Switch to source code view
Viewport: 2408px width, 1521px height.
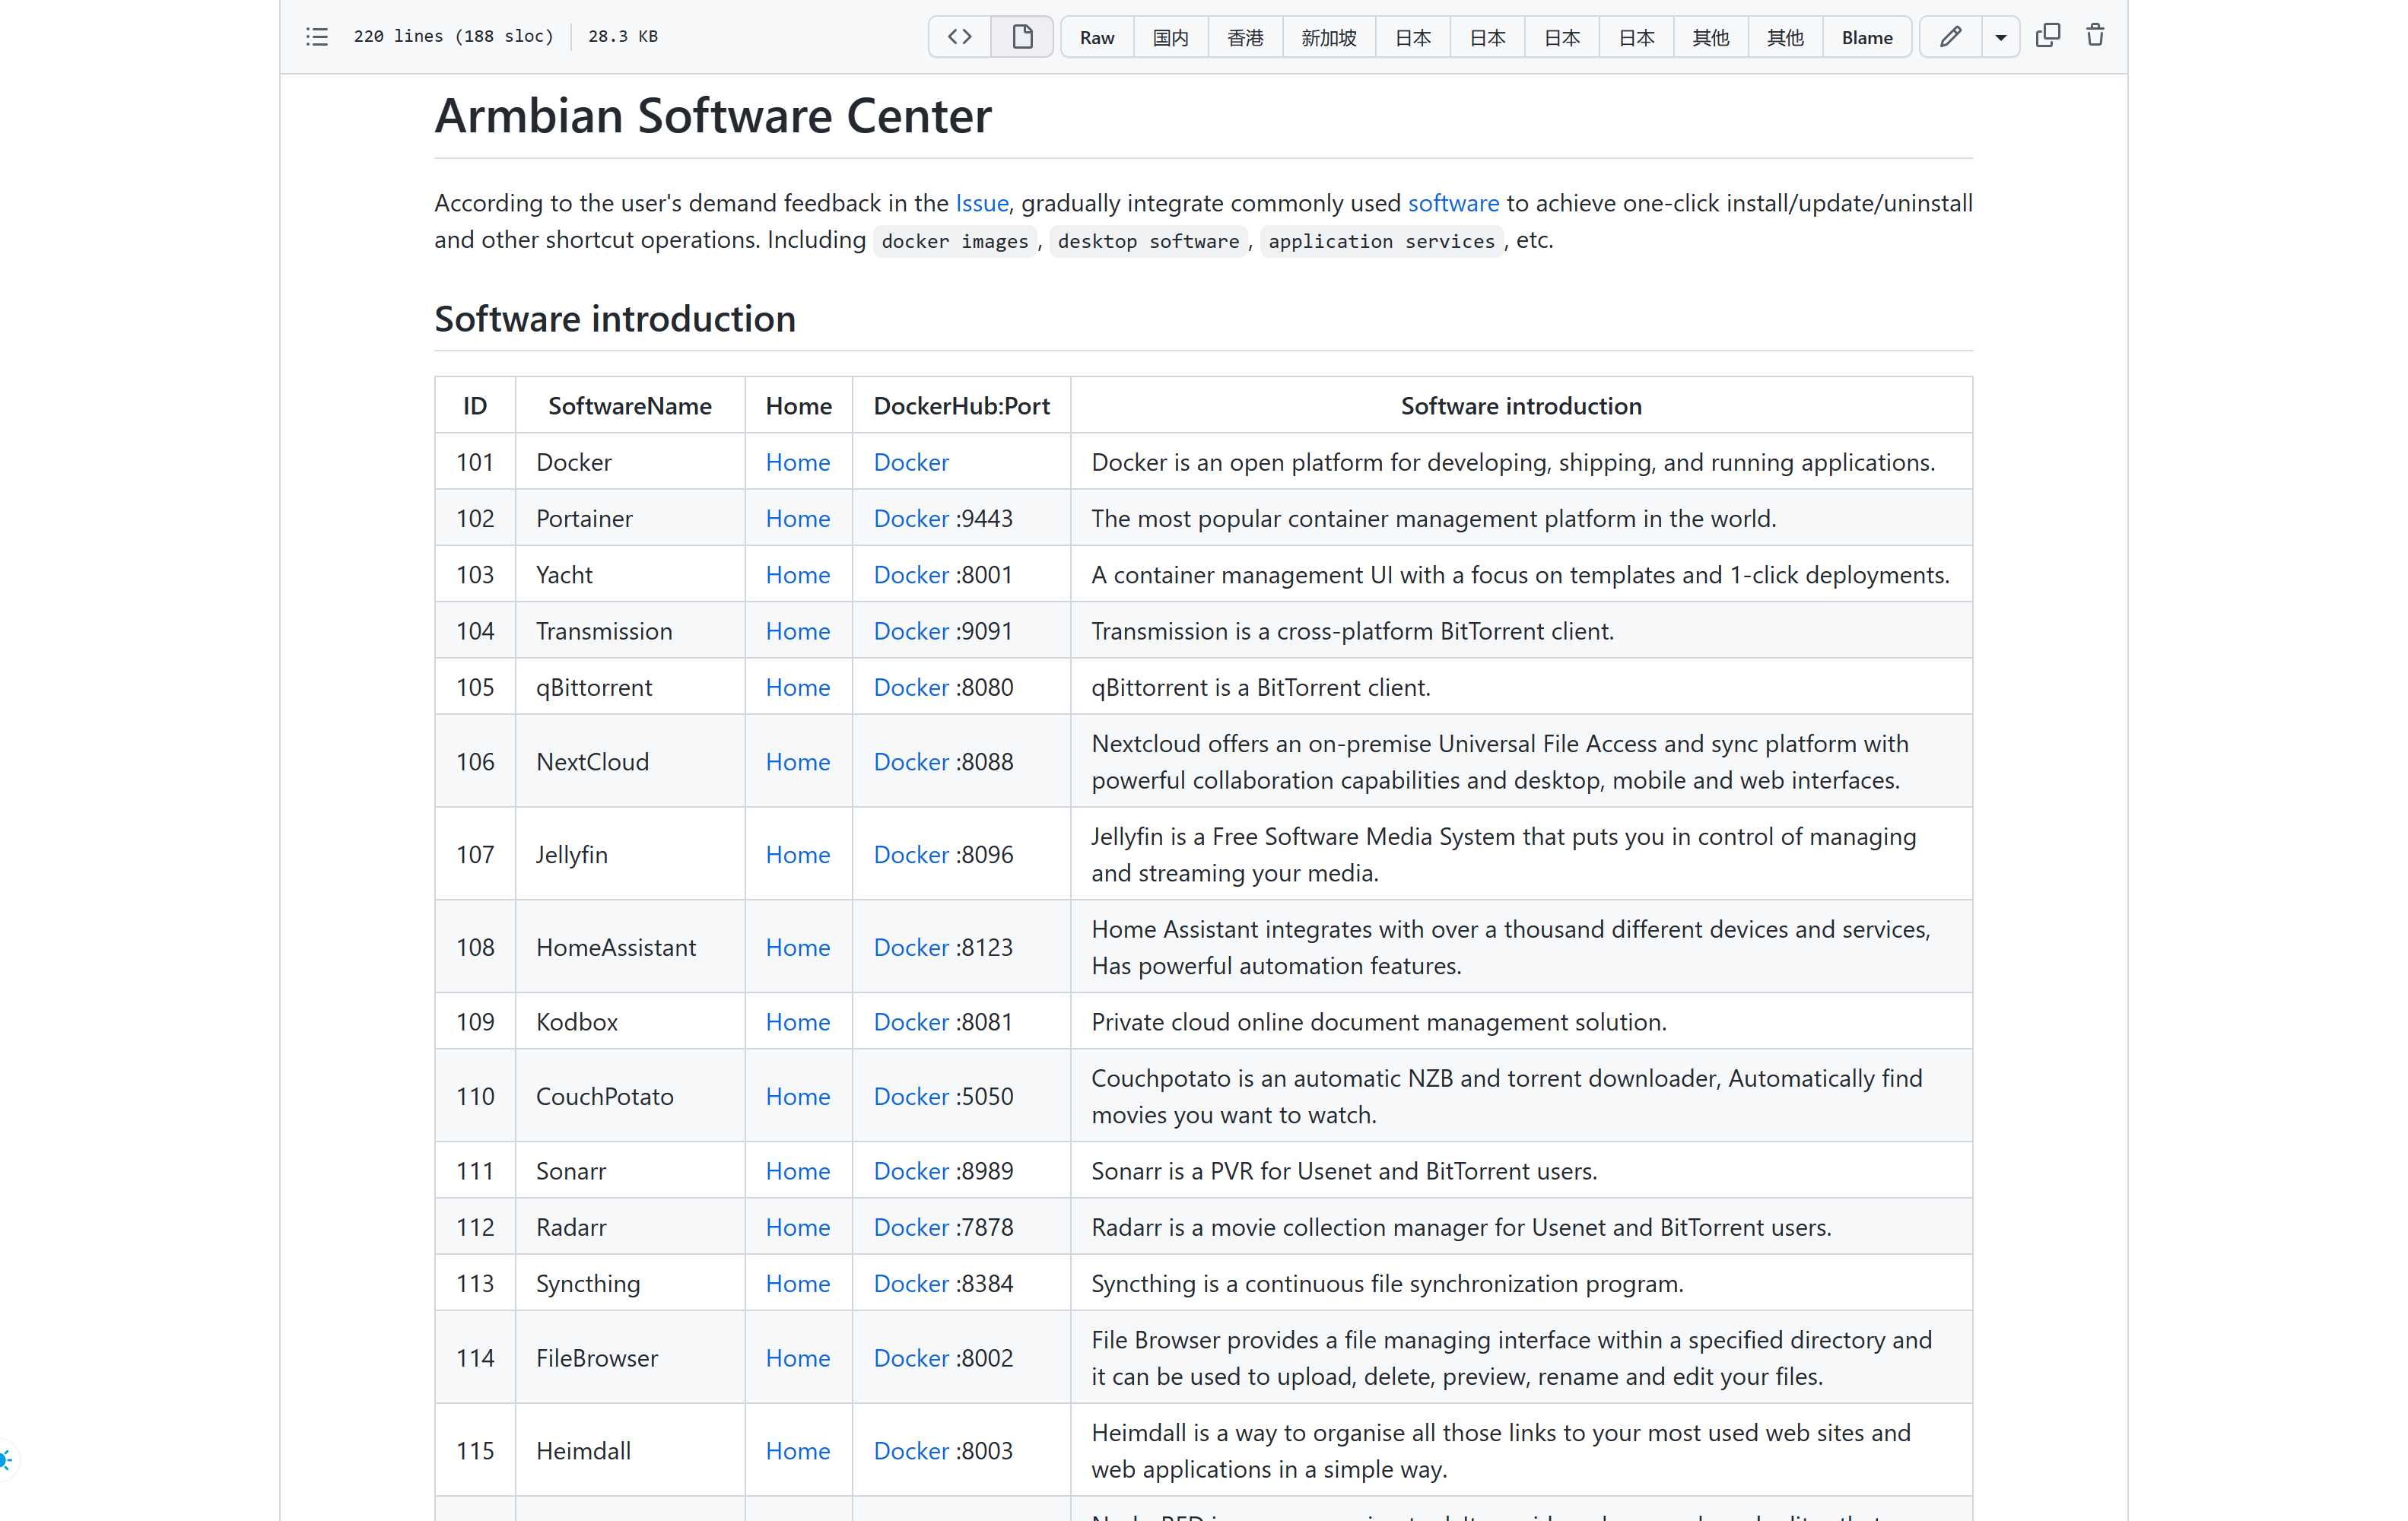coord(959,37)
